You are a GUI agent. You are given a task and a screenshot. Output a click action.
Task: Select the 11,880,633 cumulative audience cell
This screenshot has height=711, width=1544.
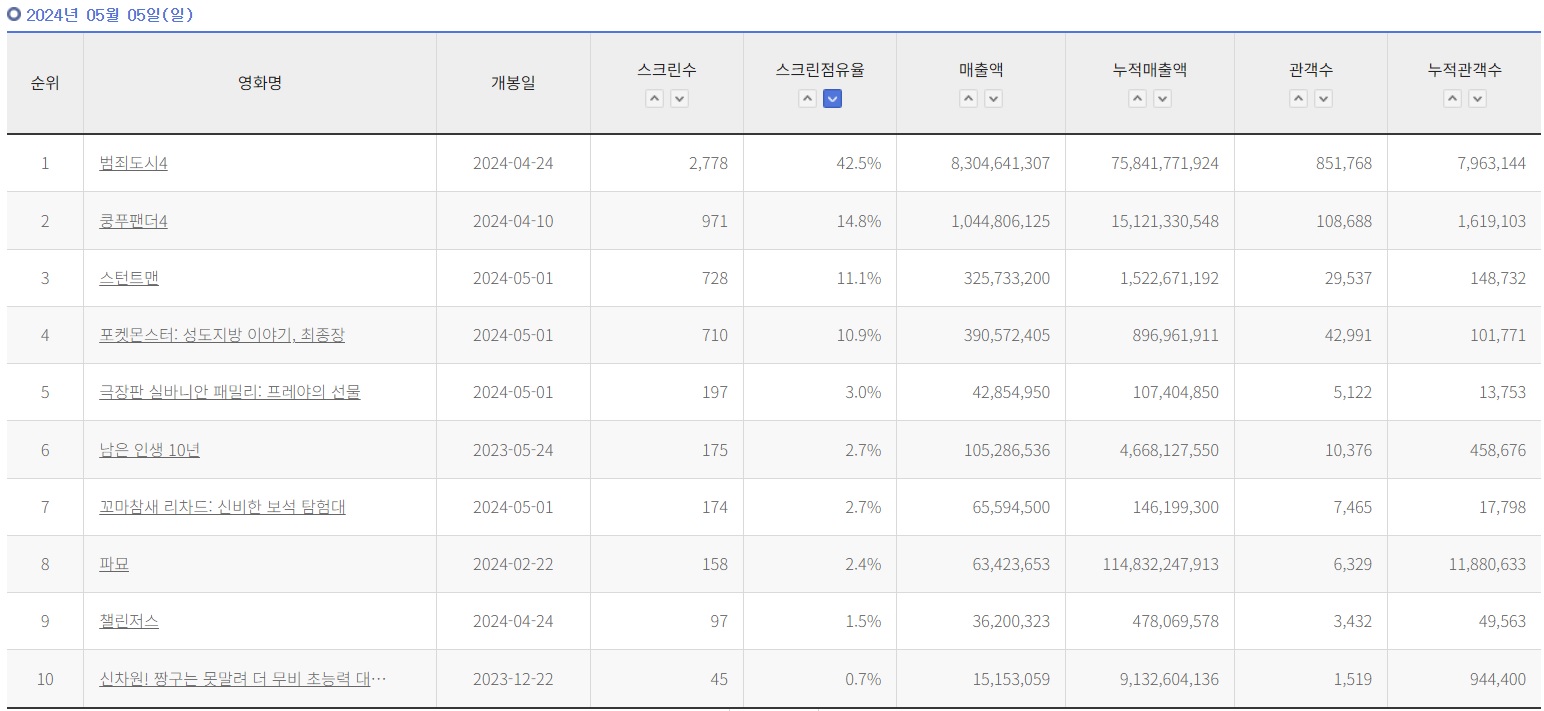pyautogui.click(x=1464, y=564)
